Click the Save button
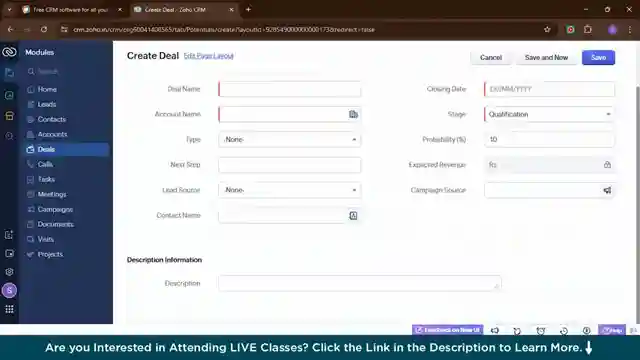The image size is (640, 360). [598, 58]
